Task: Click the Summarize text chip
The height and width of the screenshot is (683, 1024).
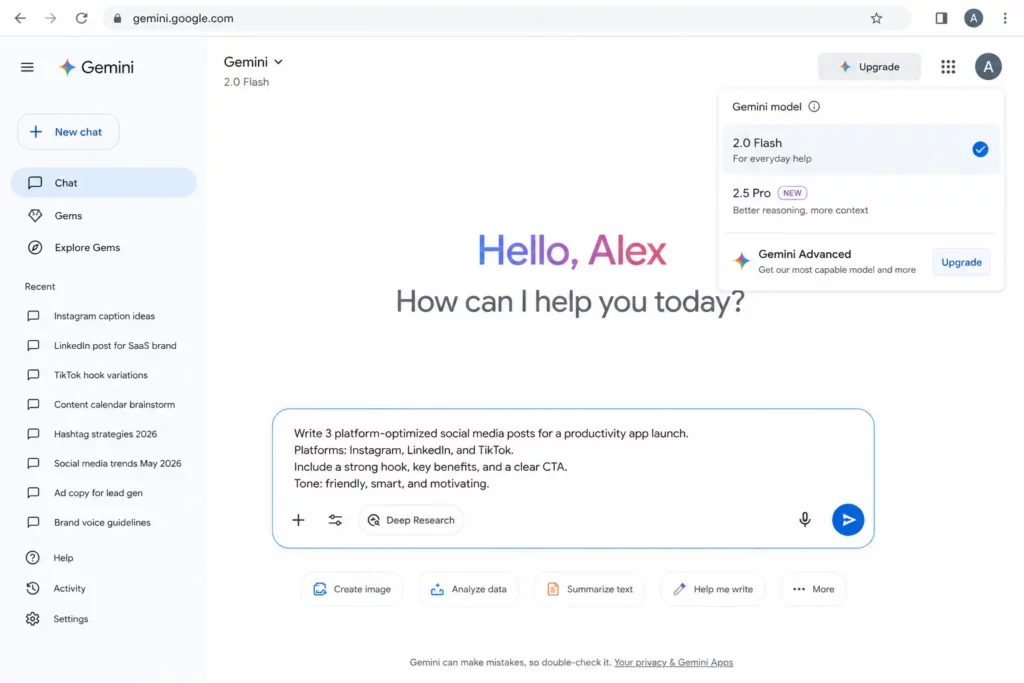Action: tap(589, 589)
